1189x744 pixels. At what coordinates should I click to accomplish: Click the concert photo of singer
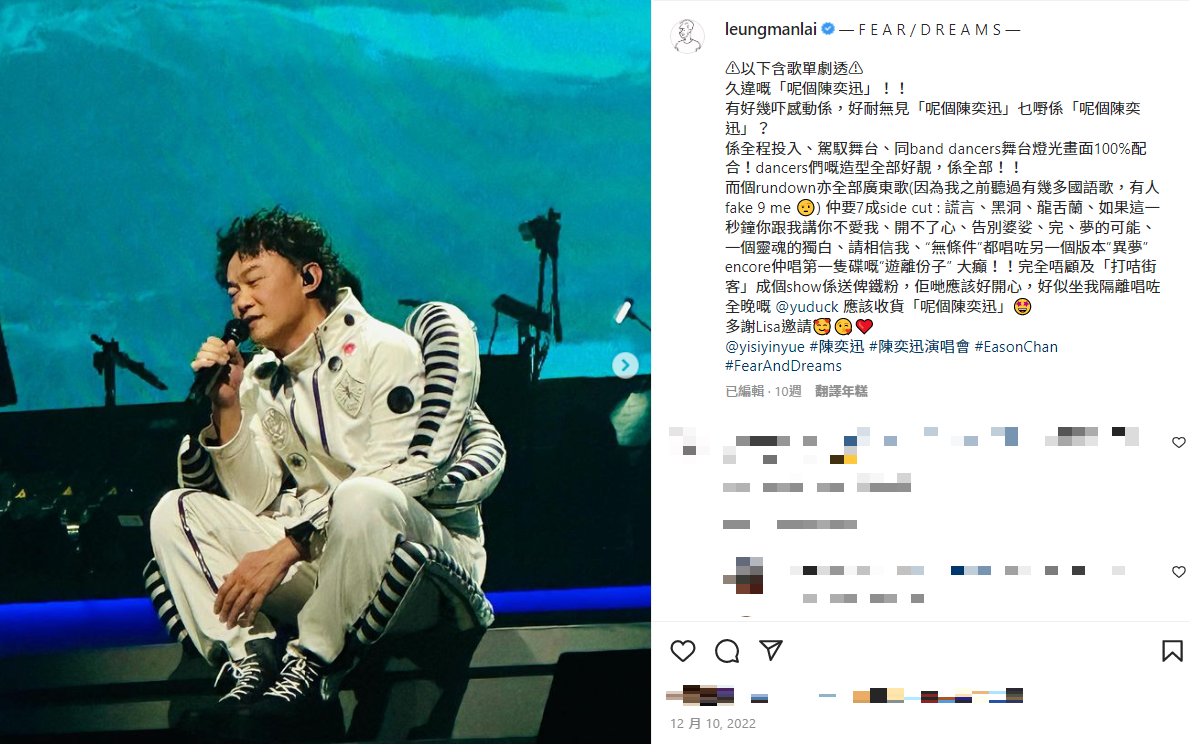pos(325,372)
